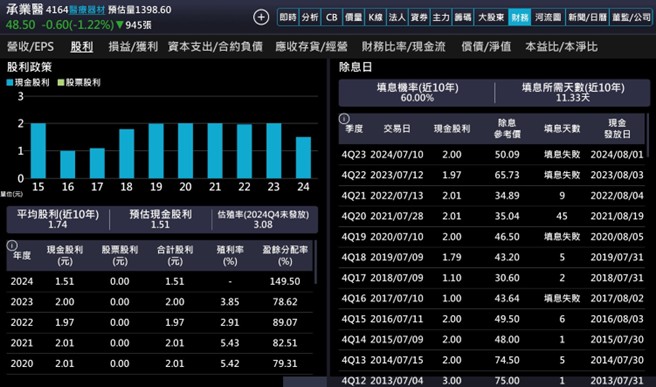Open the 河流圖 tab
This screenshot has height=387, width=656.
(x=548, y=18)
